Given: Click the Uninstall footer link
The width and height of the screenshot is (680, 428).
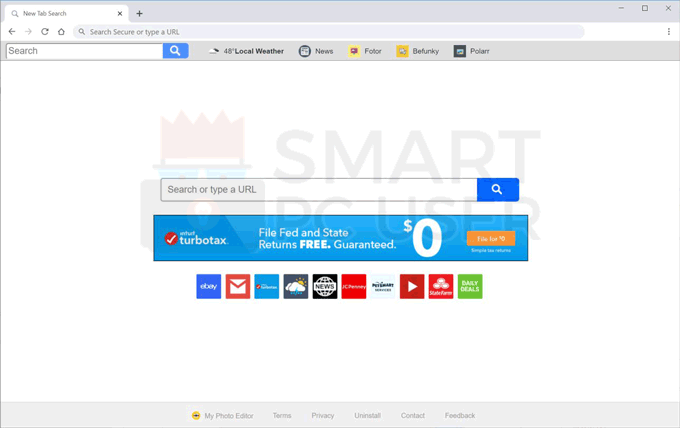Looking at the screenshot, I should (x=367, y=415).
